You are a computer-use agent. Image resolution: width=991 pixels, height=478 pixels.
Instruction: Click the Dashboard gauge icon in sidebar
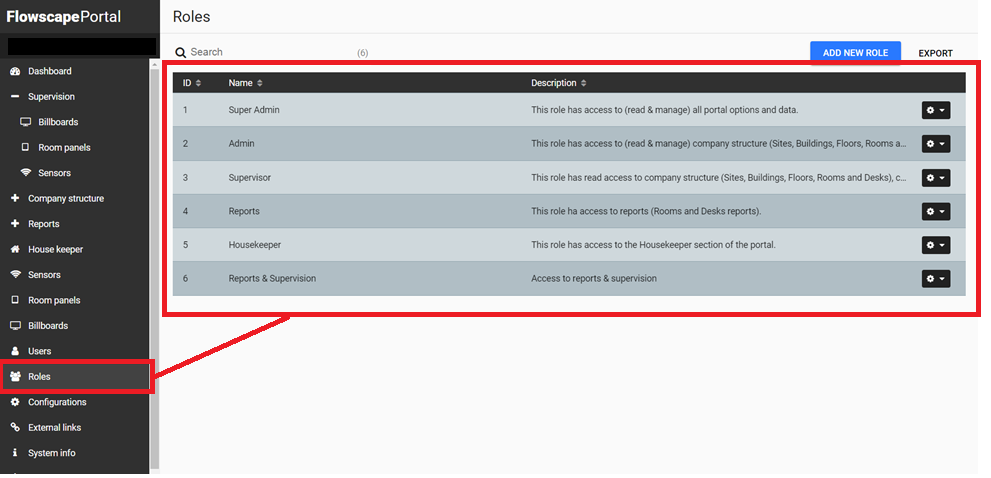click(x=16, y=71)
